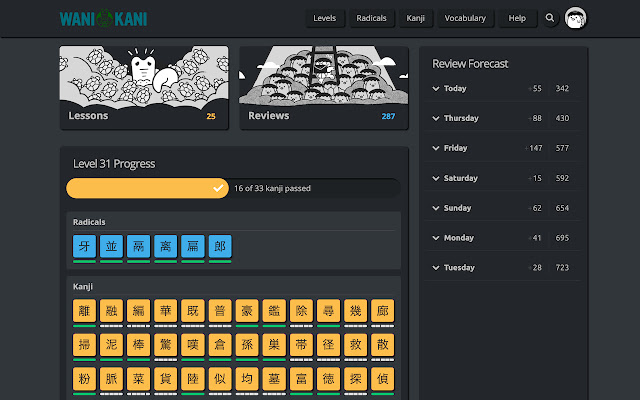Viewport: 640px width, 400px height.
Task: Open the 除 kanji tile
Action: tap(301, 310)
